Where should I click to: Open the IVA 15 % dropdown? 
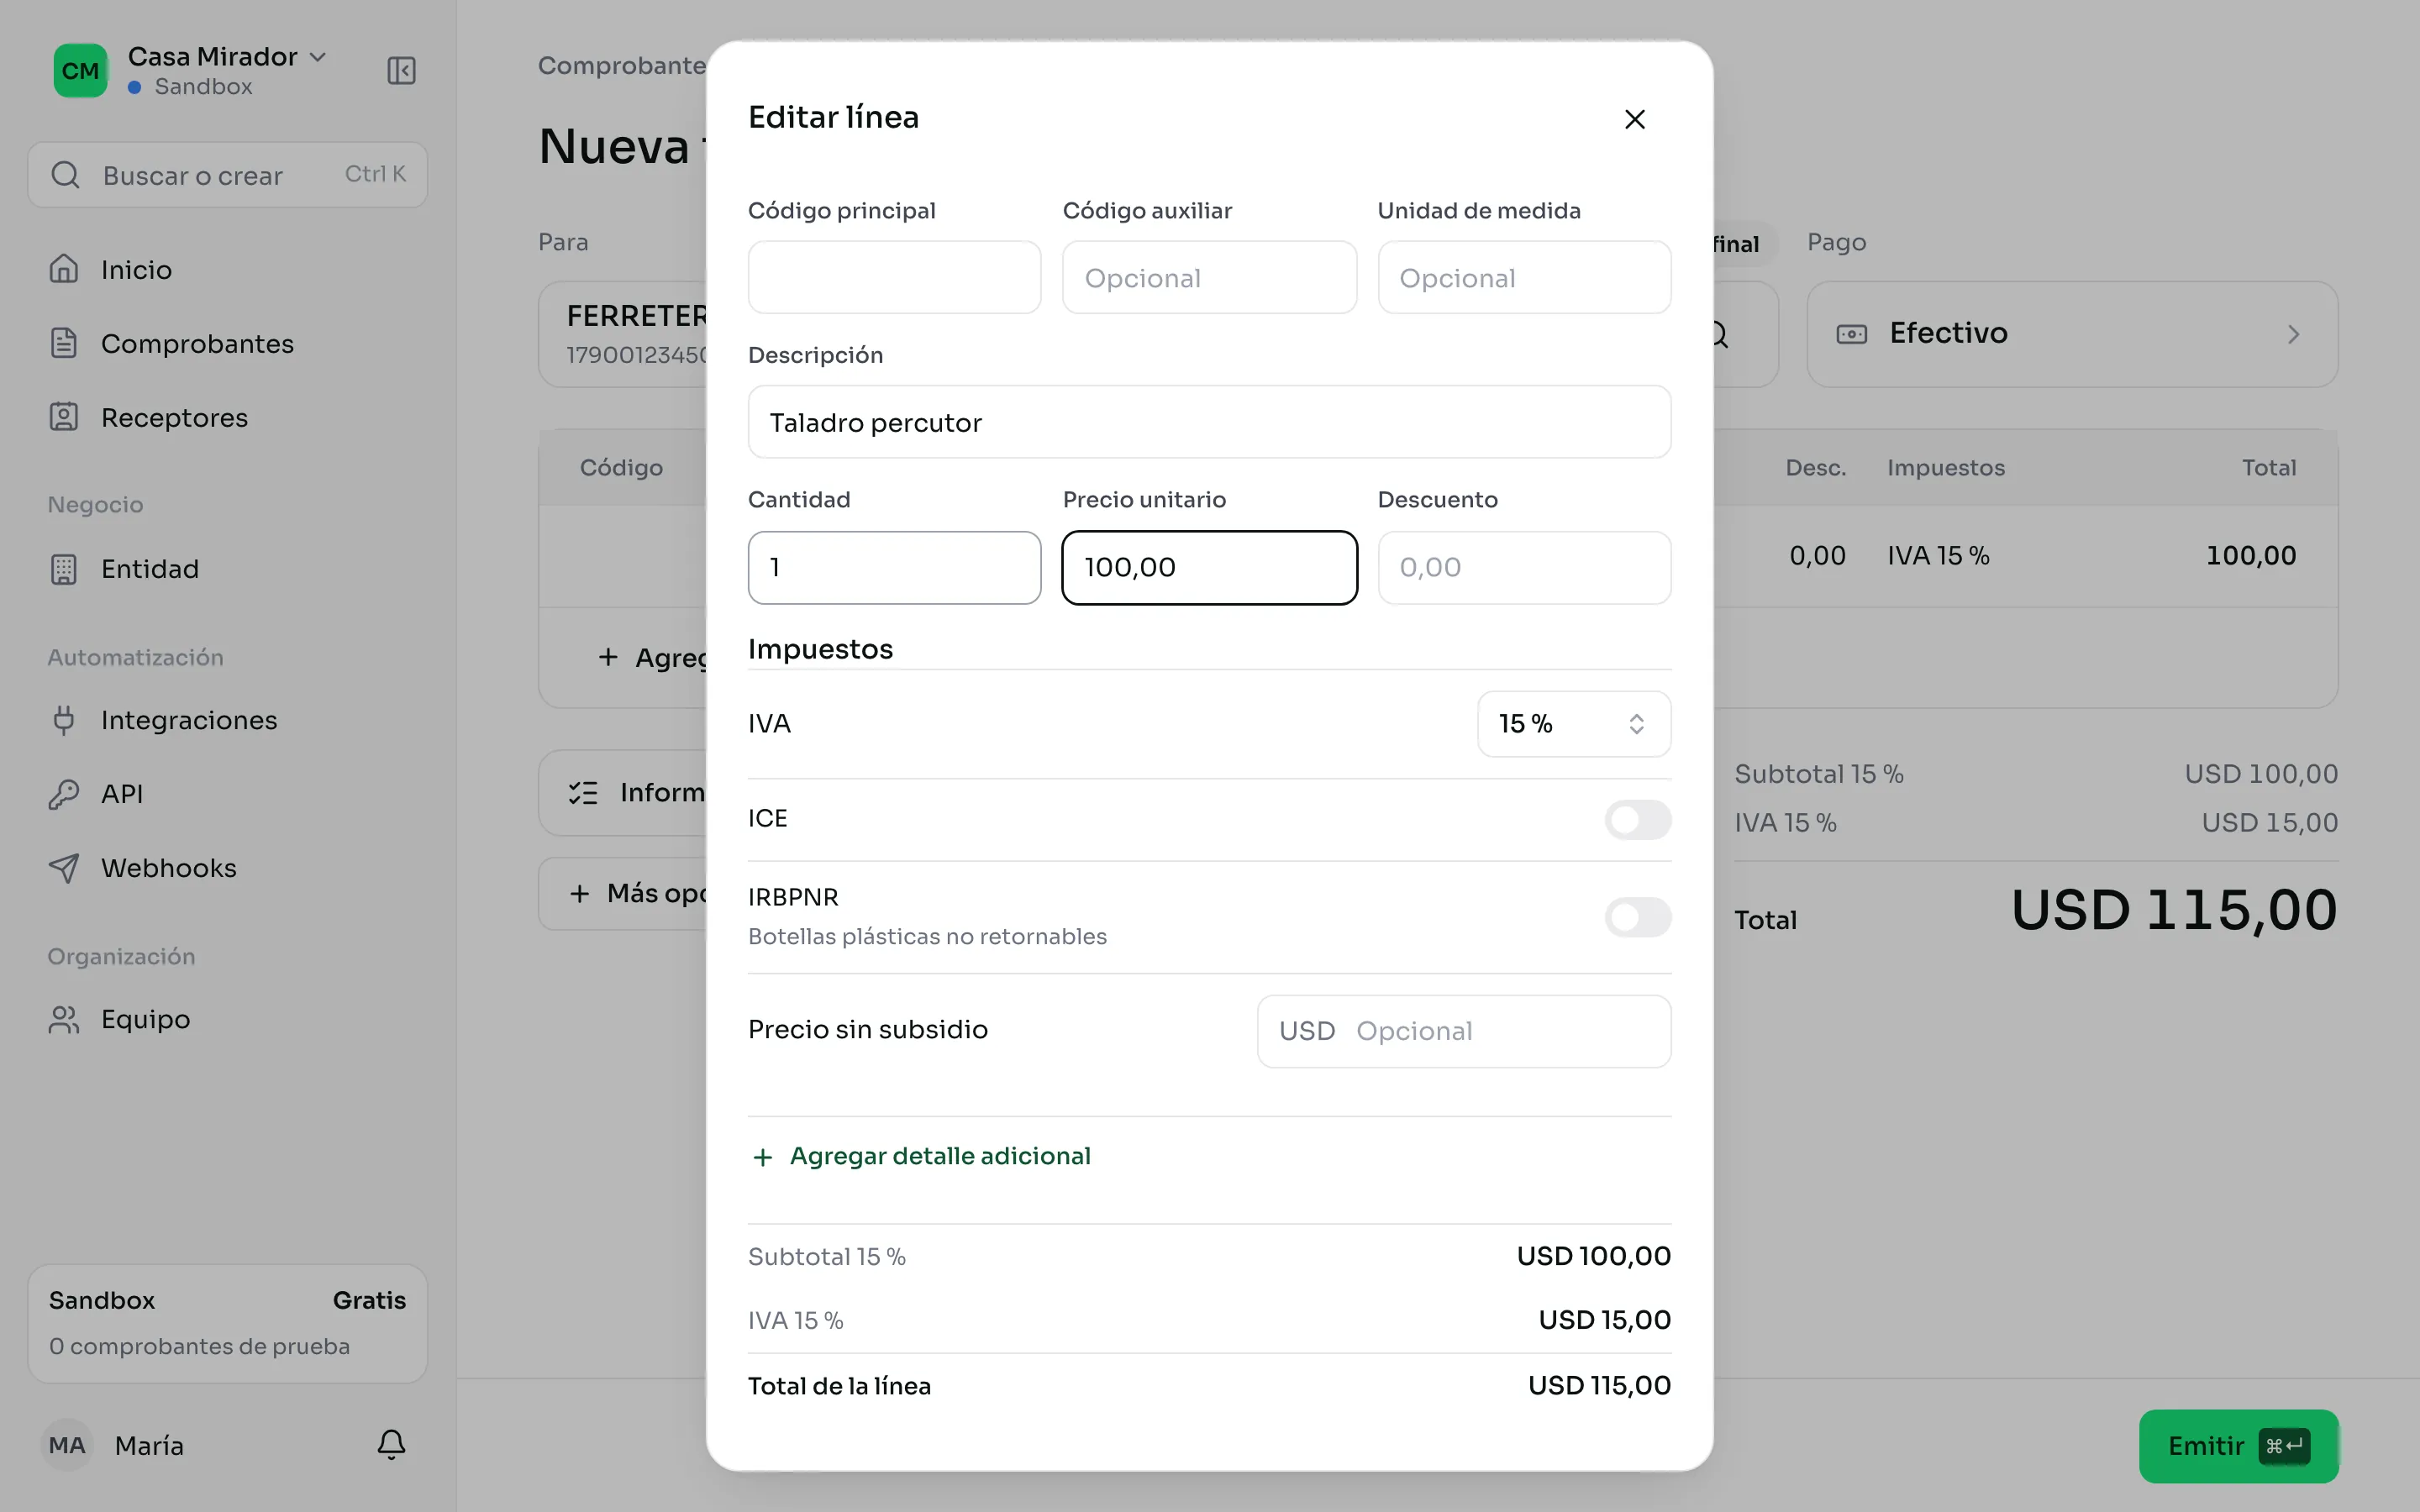pos(1574,724)
